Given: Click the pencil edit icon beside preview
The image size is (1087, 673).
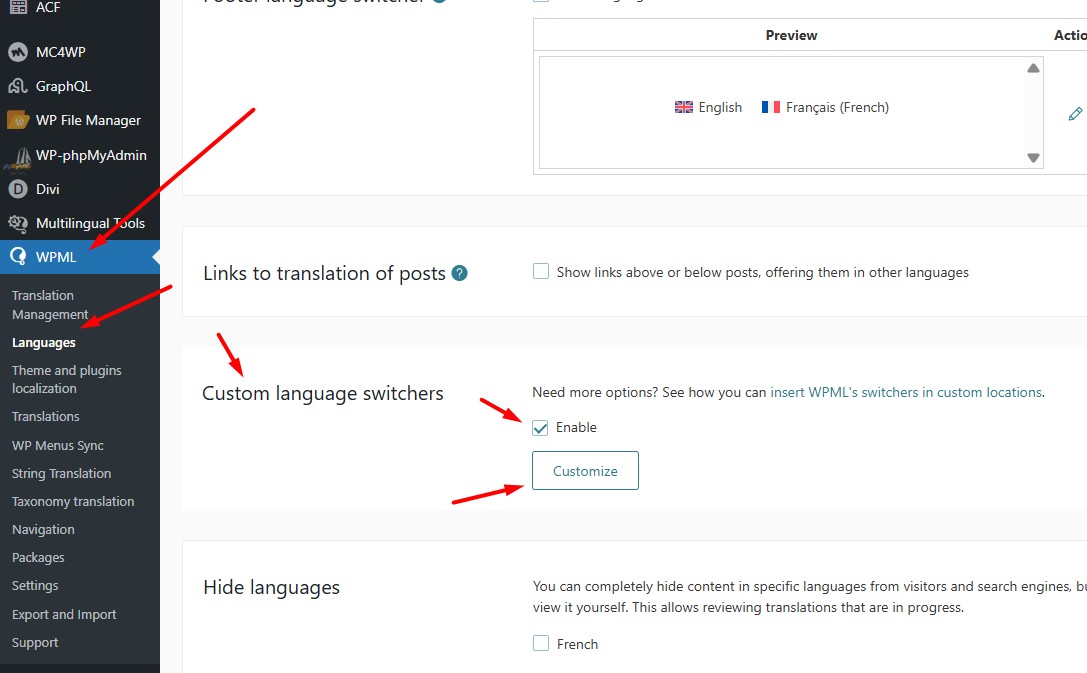Looking at the screenshot, I should point(1075,114).
